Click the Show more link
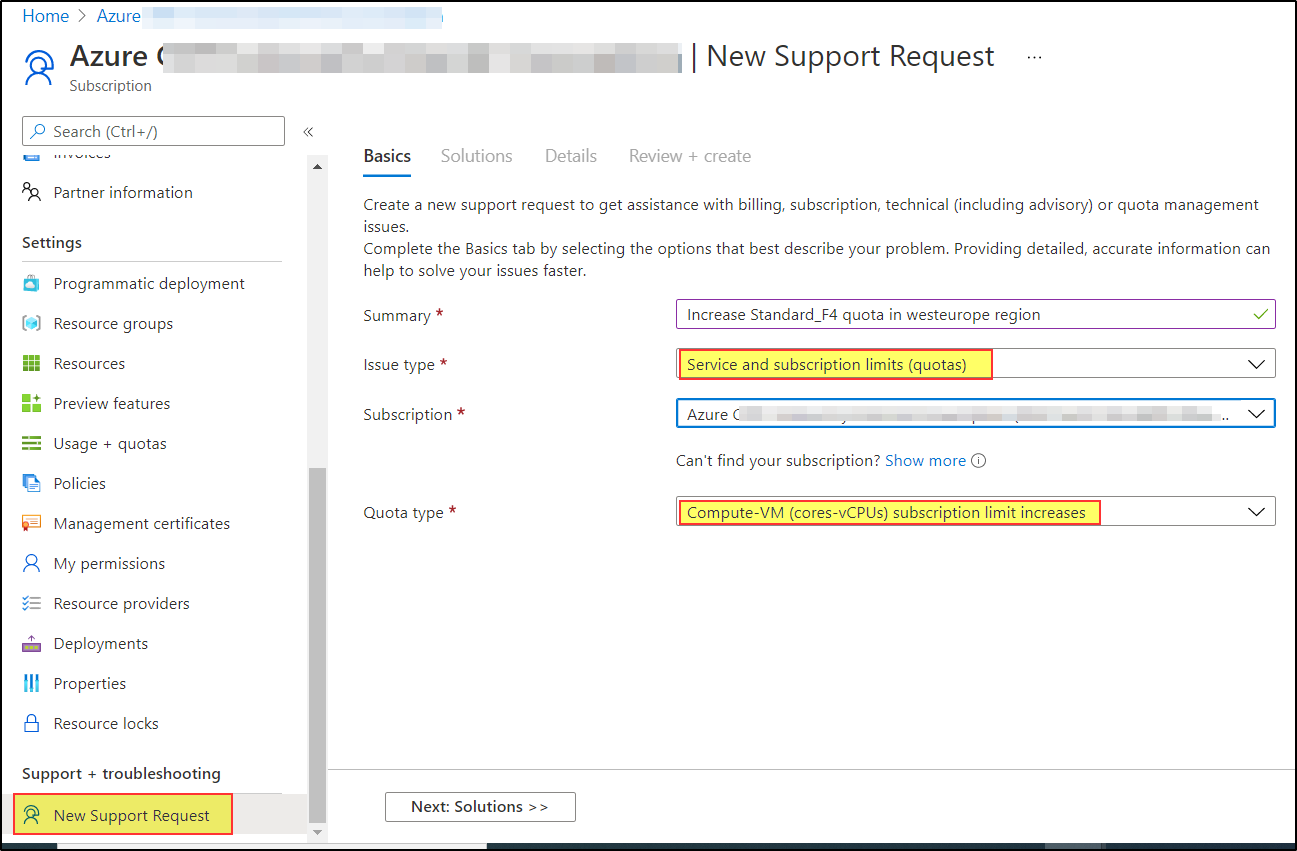 [926, 460]
